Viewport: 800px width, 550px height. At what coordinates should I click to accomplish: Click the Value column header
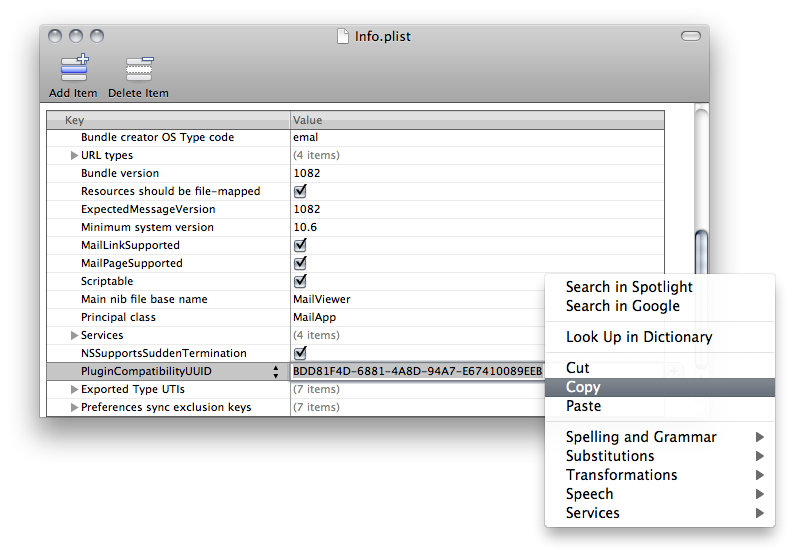(477, 120)
